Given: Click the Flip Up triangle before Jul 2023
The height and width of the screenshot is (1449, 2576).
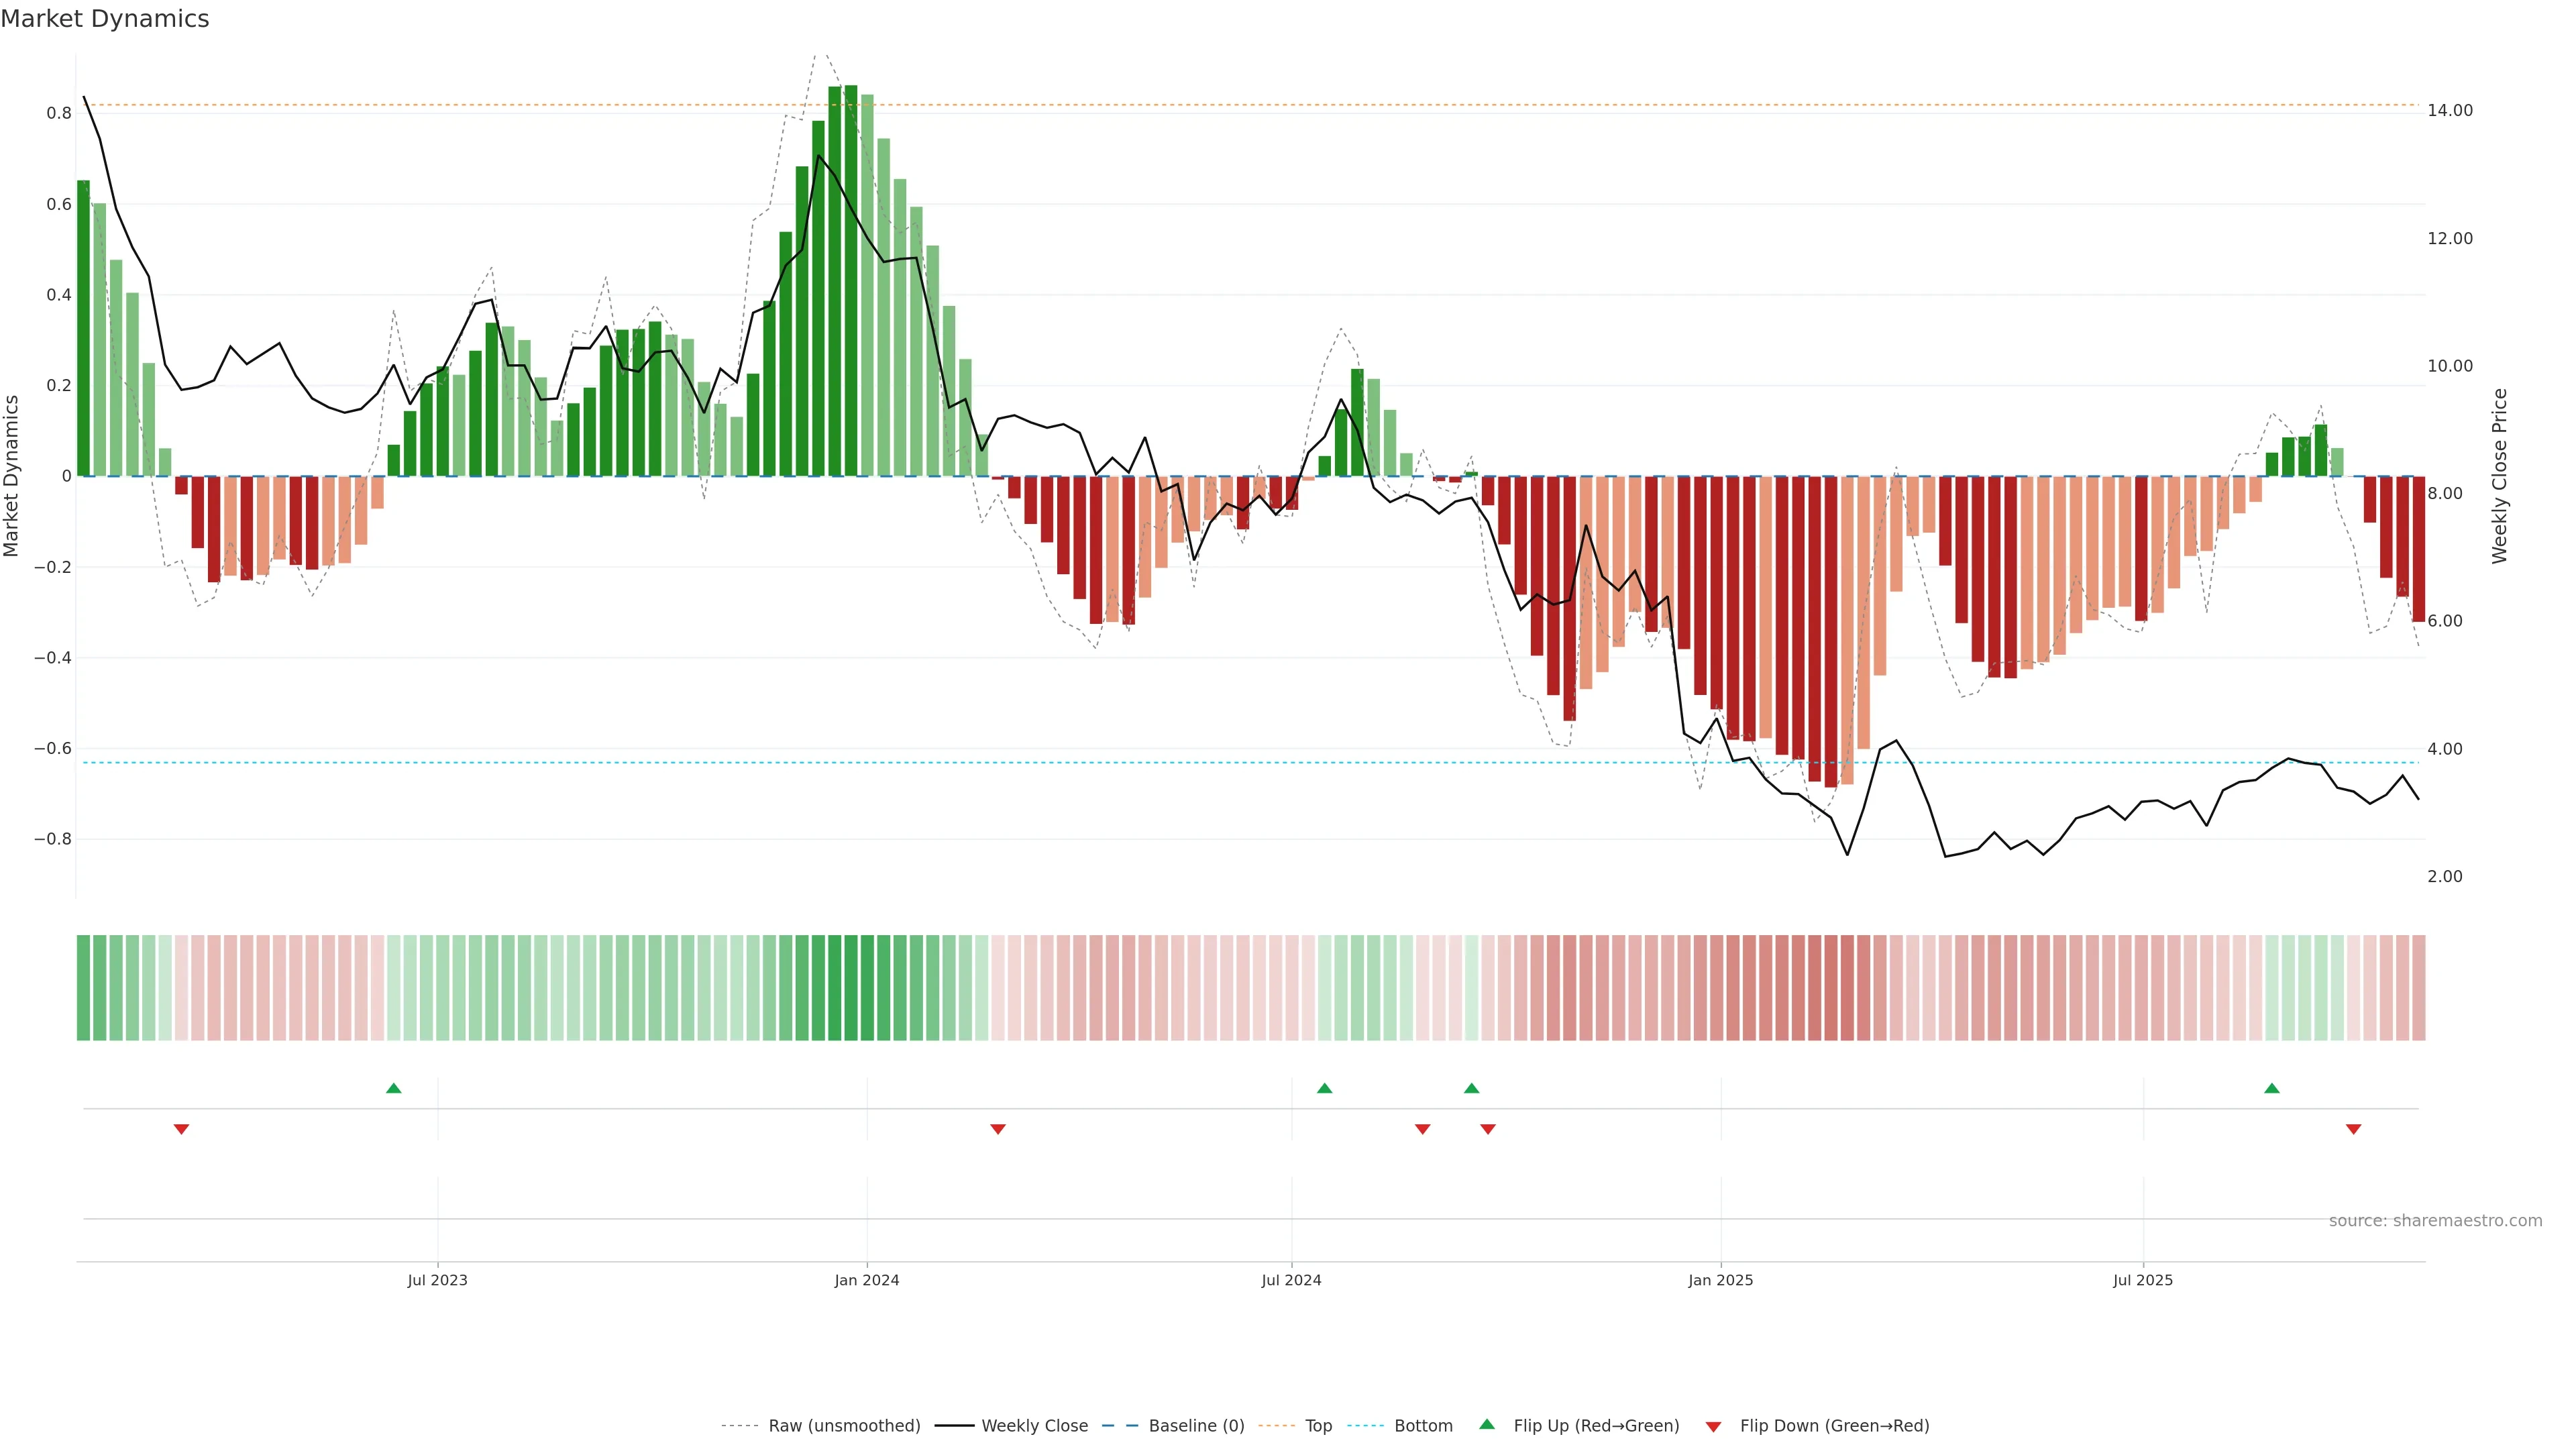Looking at the screenshot, I should coord(393,1088).
